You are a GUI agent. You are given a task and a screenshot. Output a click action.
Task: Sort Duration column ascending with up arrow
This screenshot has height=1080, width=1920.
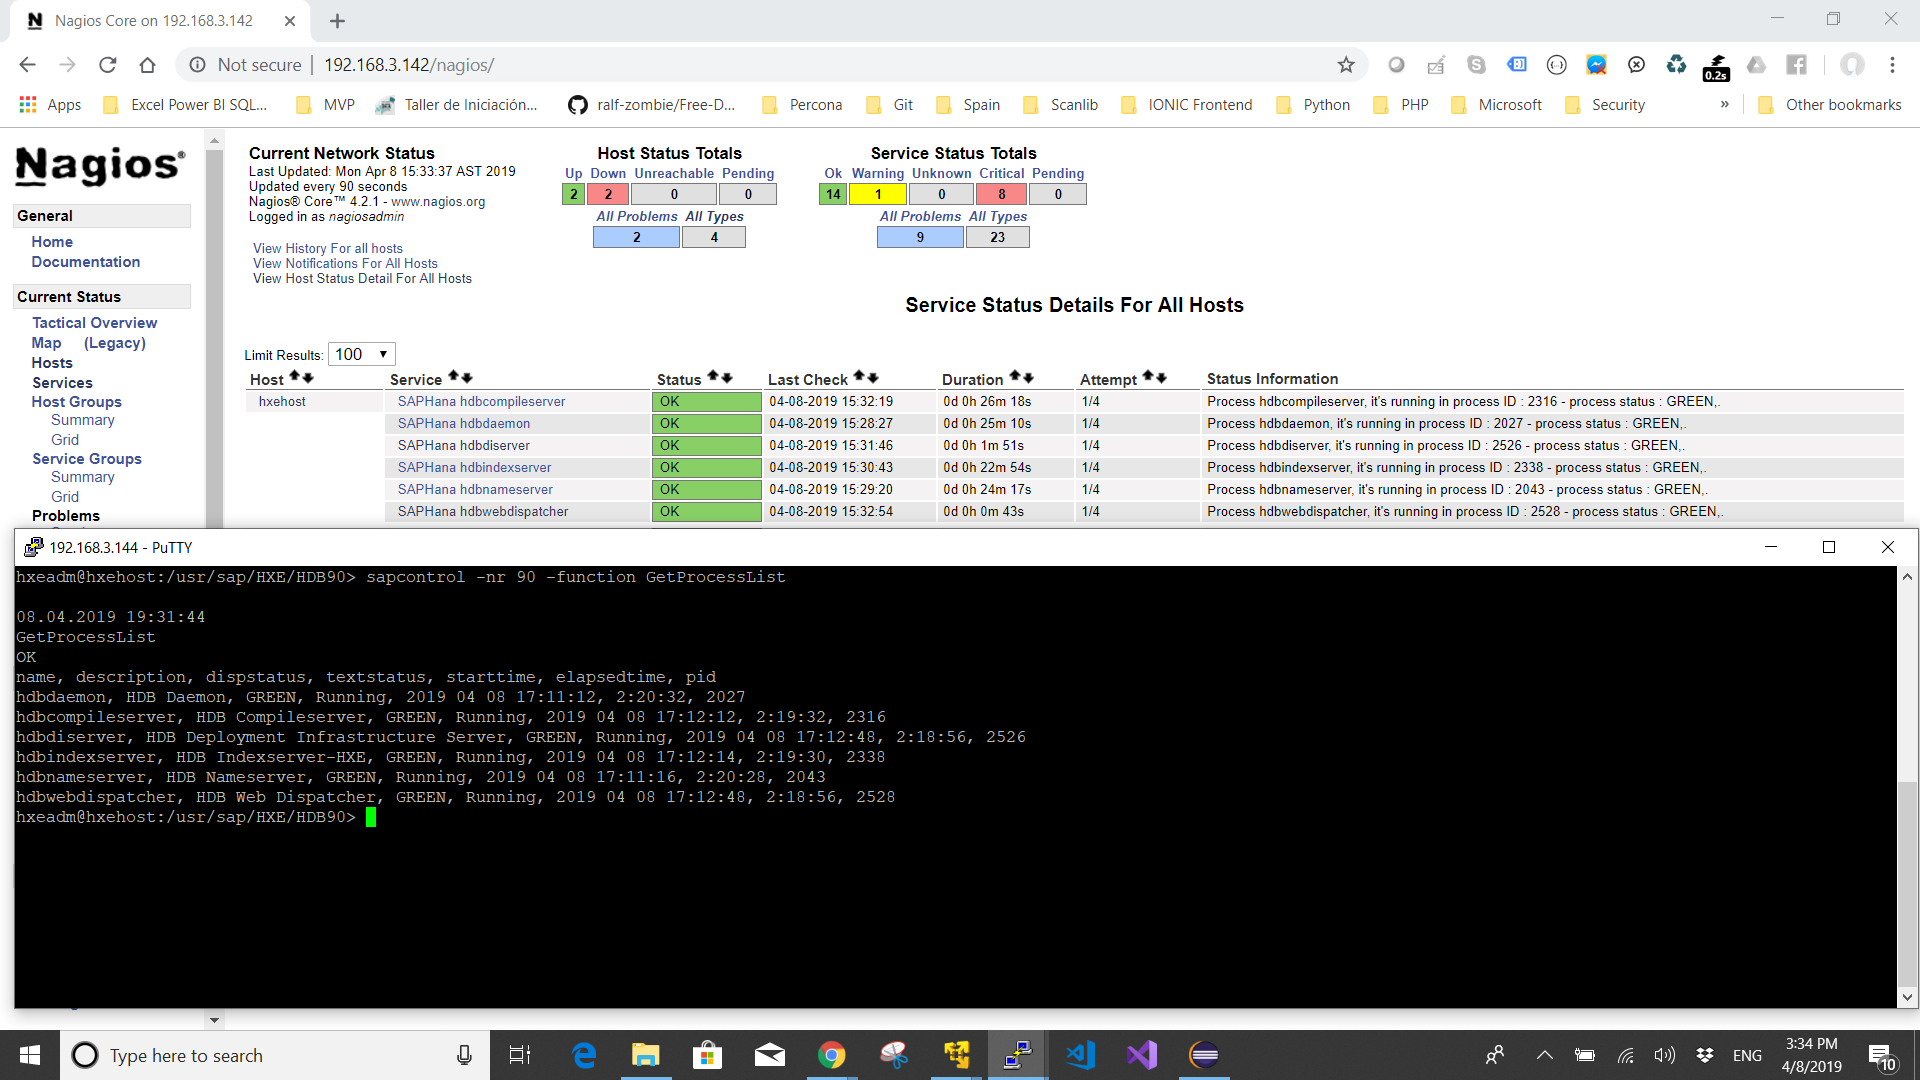click(x=1015, y=377)
